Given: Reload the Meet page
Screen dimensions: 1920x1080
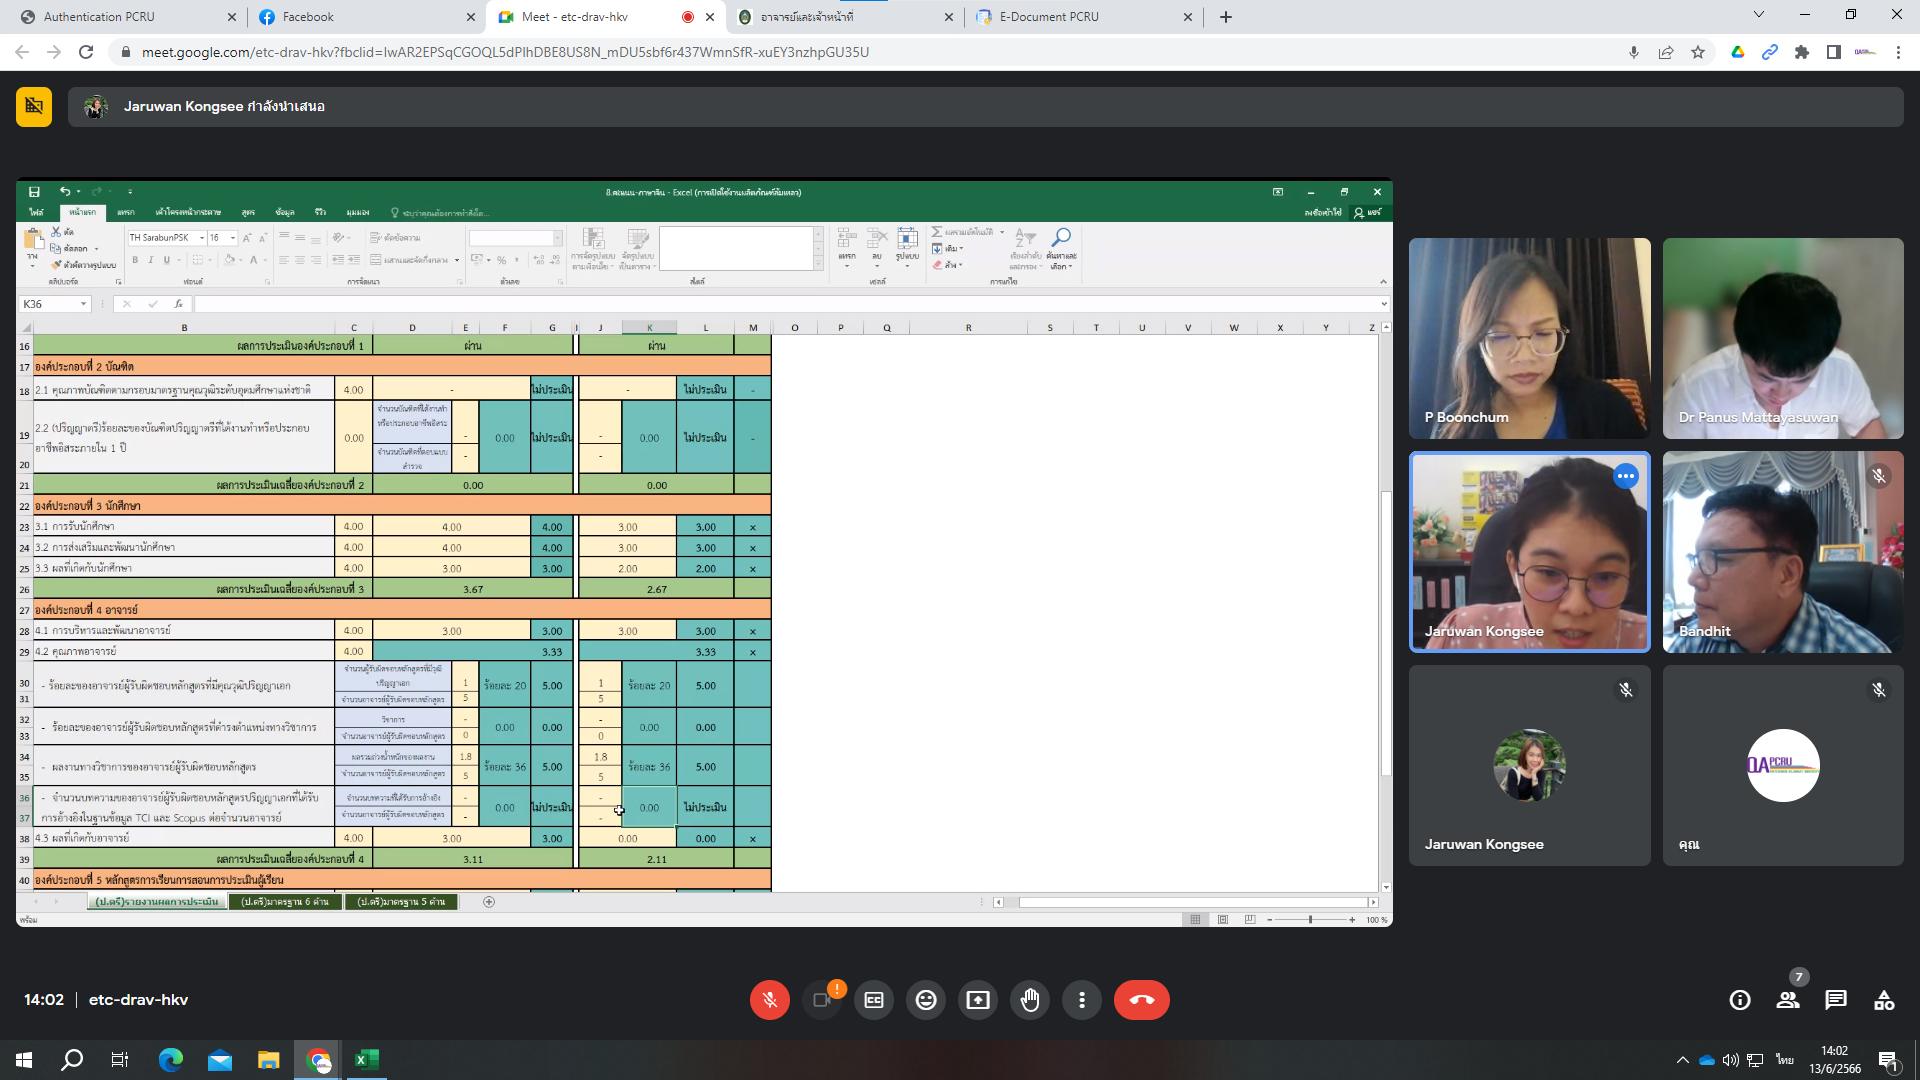Looking at the screenshot, I should [86, 52].
